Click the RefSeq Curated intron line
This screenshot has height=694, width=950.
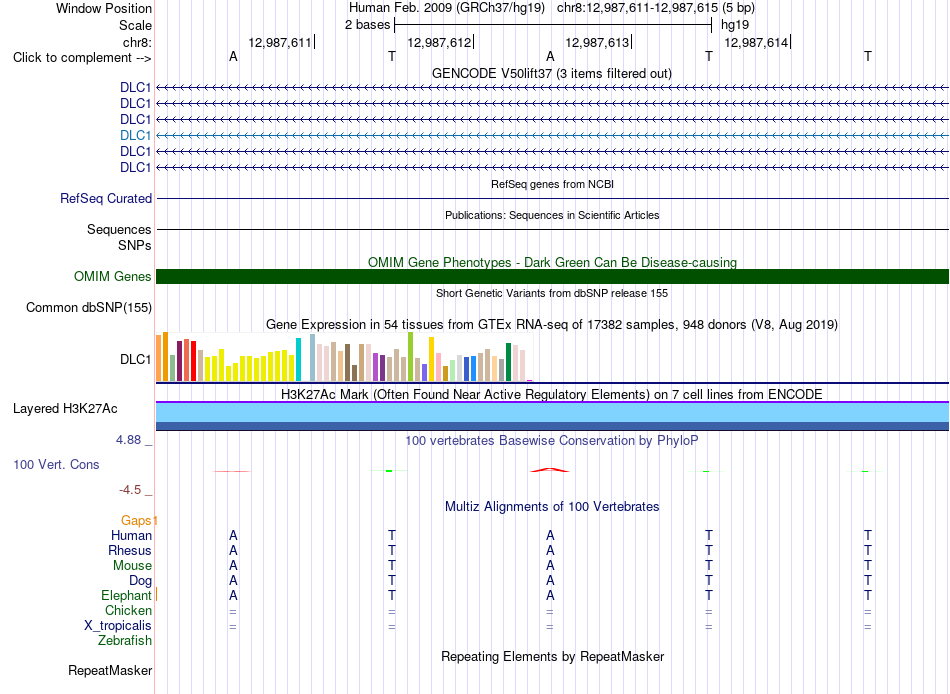point(553,198)
